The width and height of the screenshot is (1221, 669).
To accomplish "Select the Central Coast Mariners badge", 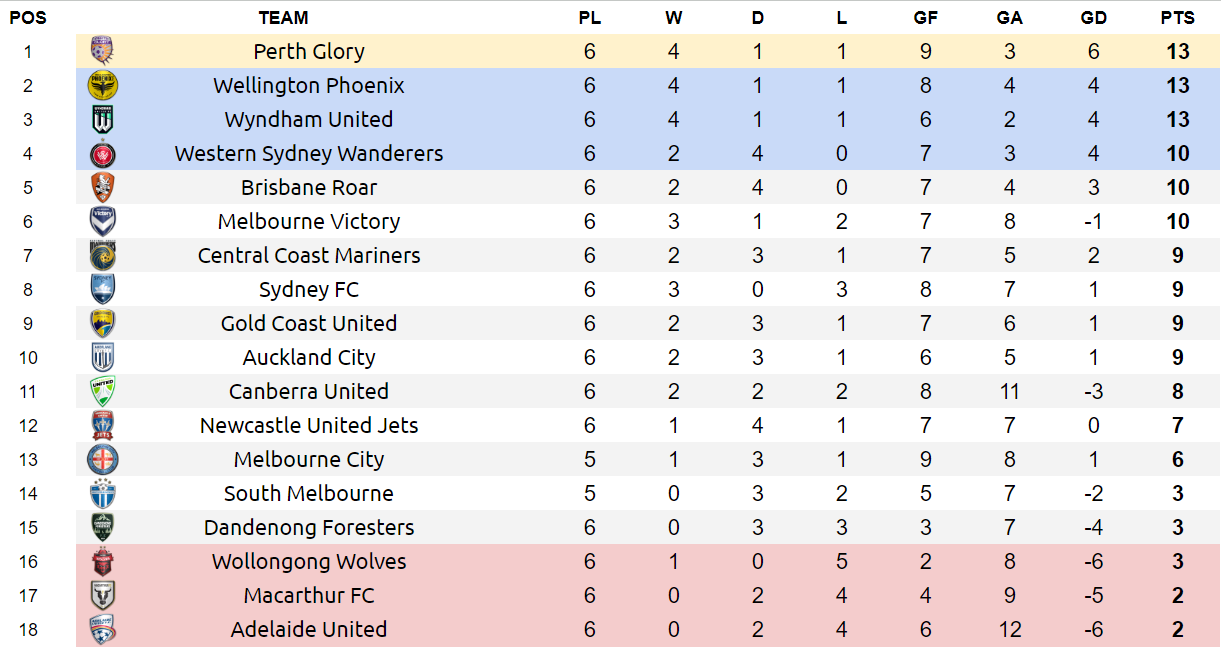I will pos(103,255).
